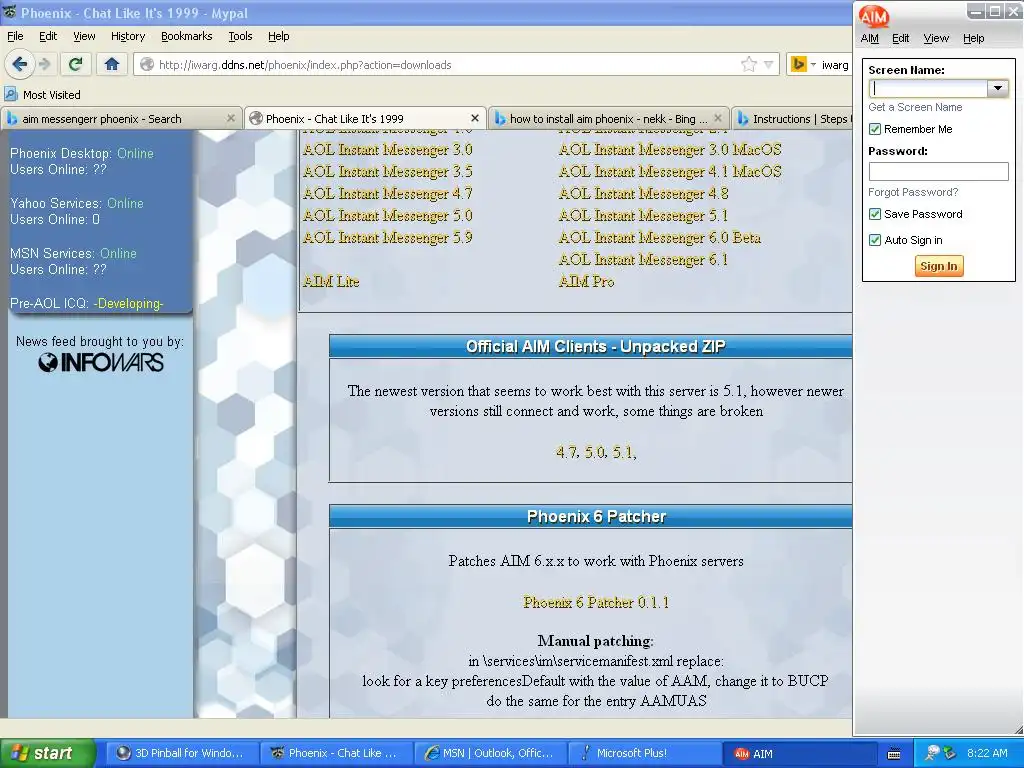The width and height of the screenshot is (1024, 768).
Task: Download AOL Instant Messenger 5.9
Action: 387,237
